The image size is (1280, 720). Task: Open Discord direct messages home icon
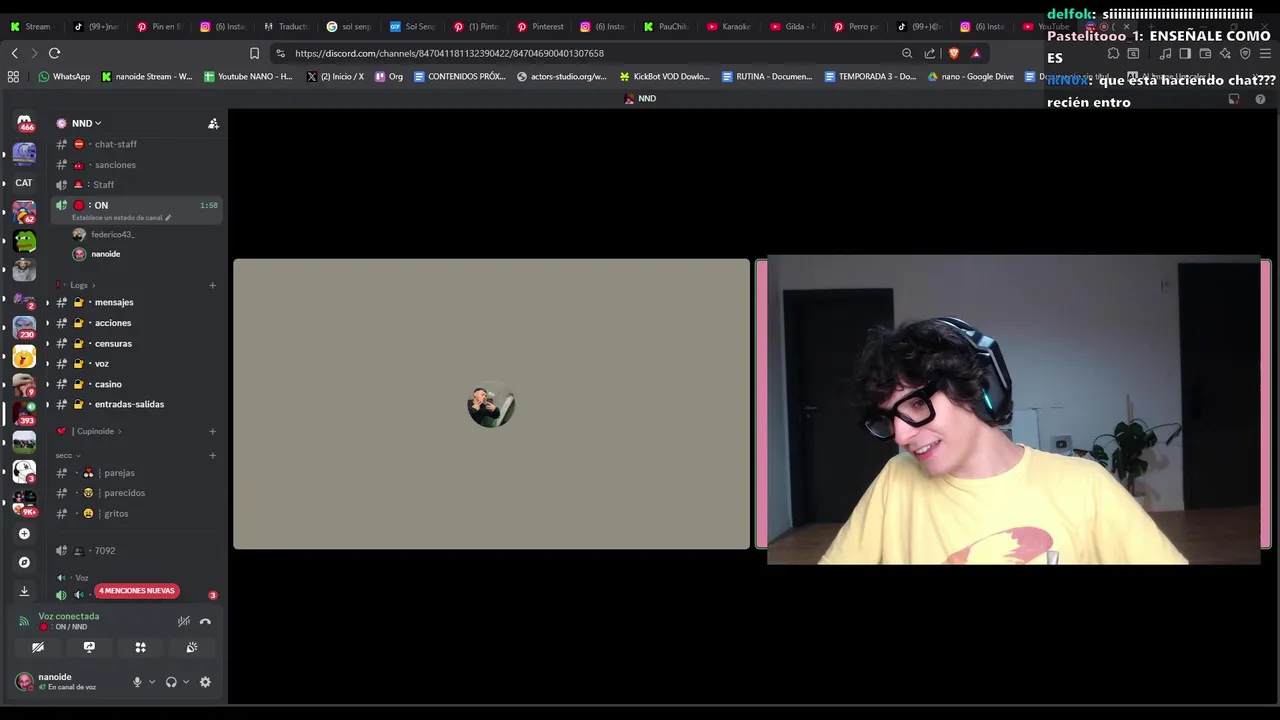tap(24, 123)
